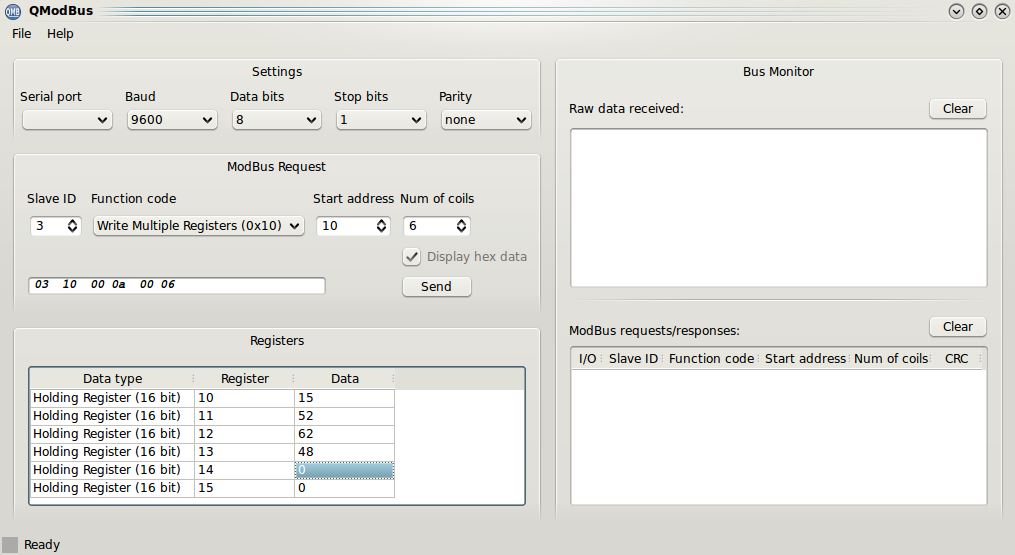
Task: Click register cell 10 in Registers table
Action: (244, 398)
